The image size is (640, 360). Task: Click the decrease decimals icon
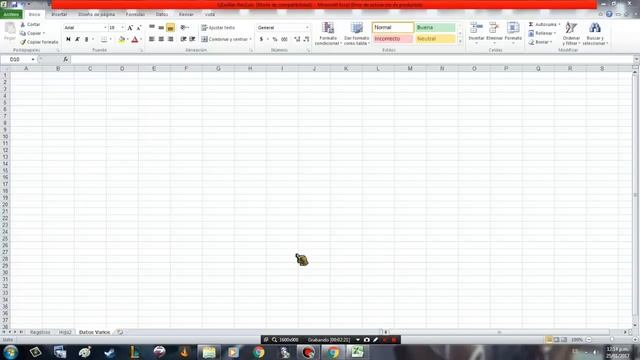(307, 39)
